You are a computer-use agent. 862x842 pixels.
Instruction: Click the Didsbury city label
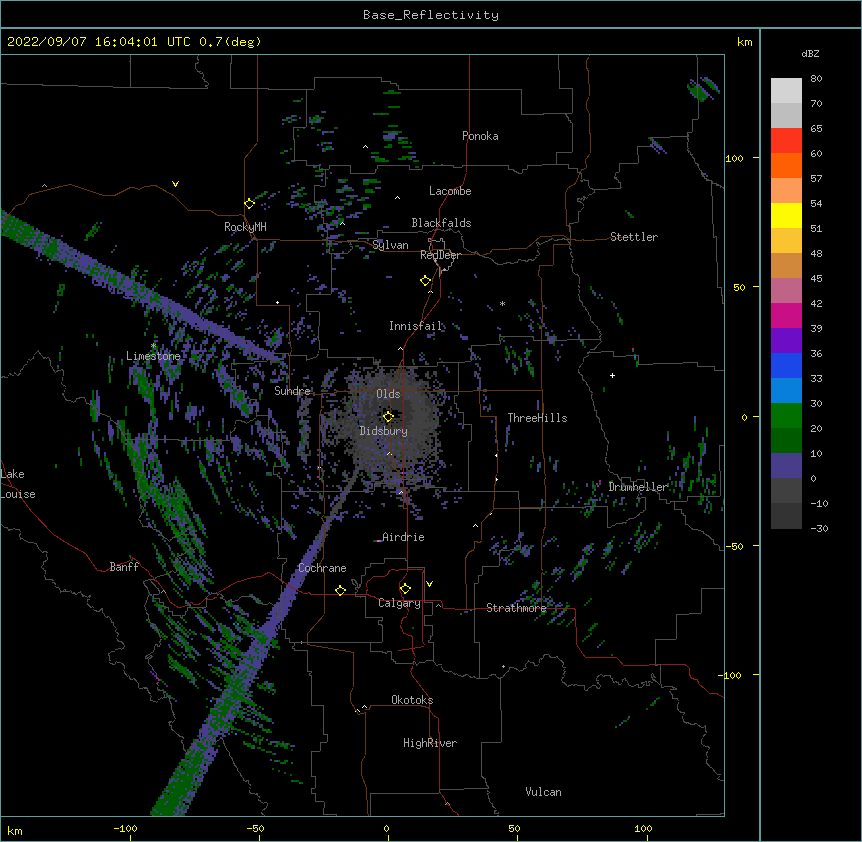(x=384, y=431)
